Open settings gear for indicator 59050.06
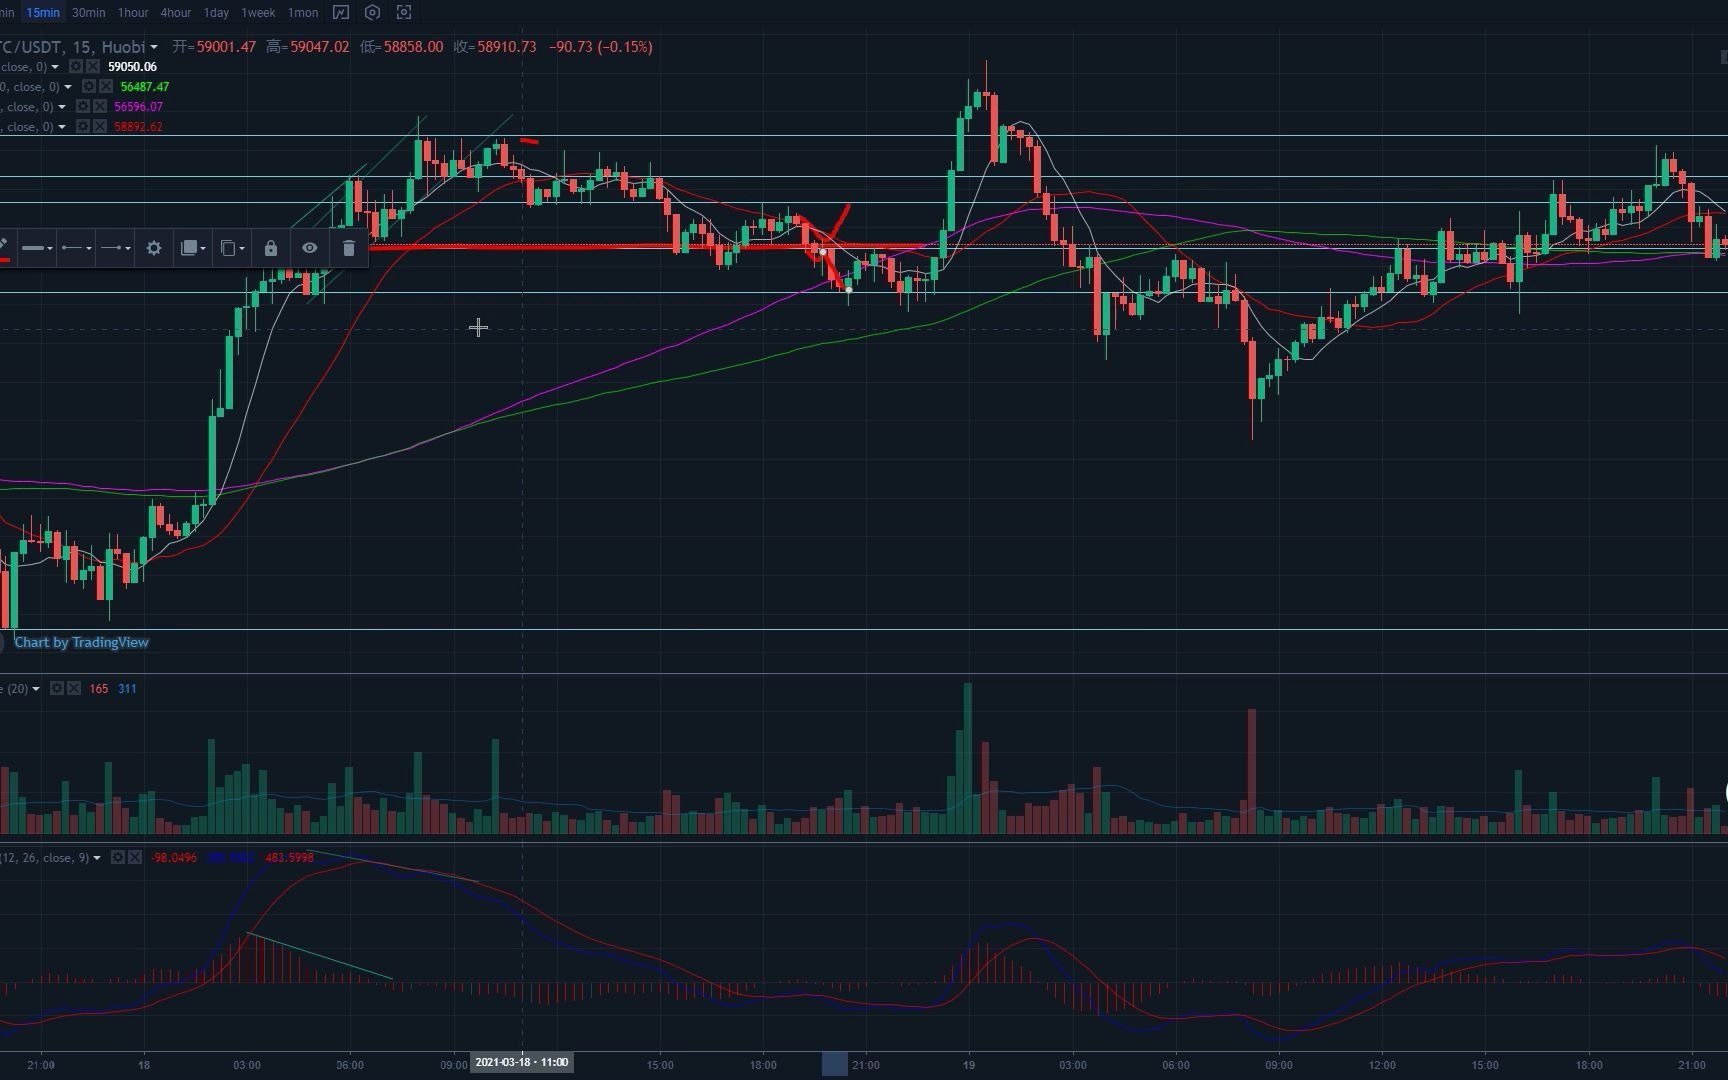This screenshot has width=1728, height=1080. tap(76, 67)
